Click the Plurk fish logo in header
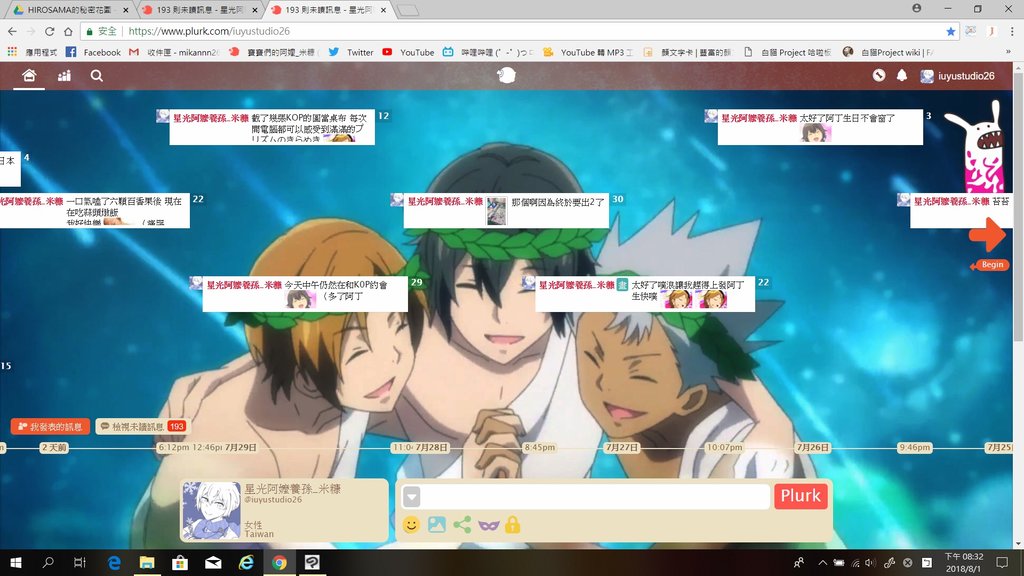Image resolution: width=1024 pixels, height=576 pixels. pos(506,76)
